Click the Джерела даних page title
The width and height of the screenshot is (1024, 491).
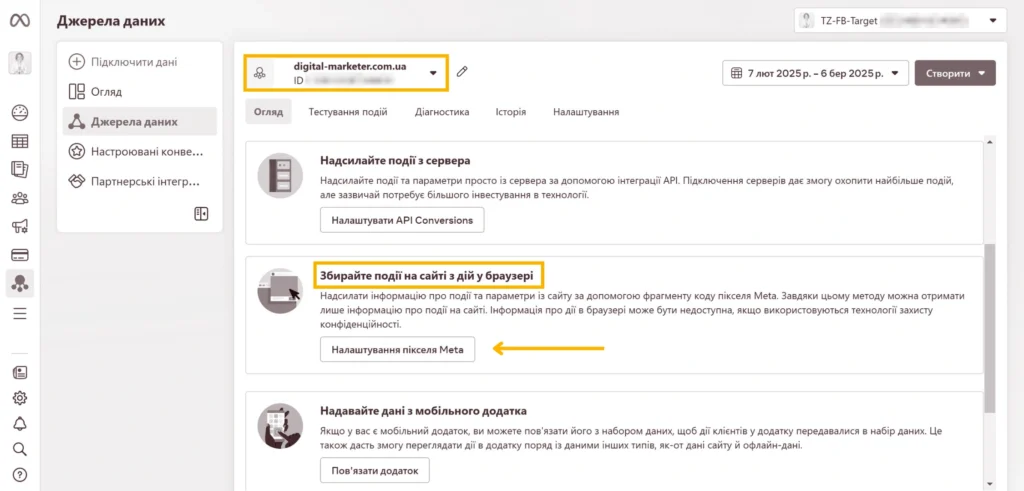pyautogui.click(x=111, y=21)
